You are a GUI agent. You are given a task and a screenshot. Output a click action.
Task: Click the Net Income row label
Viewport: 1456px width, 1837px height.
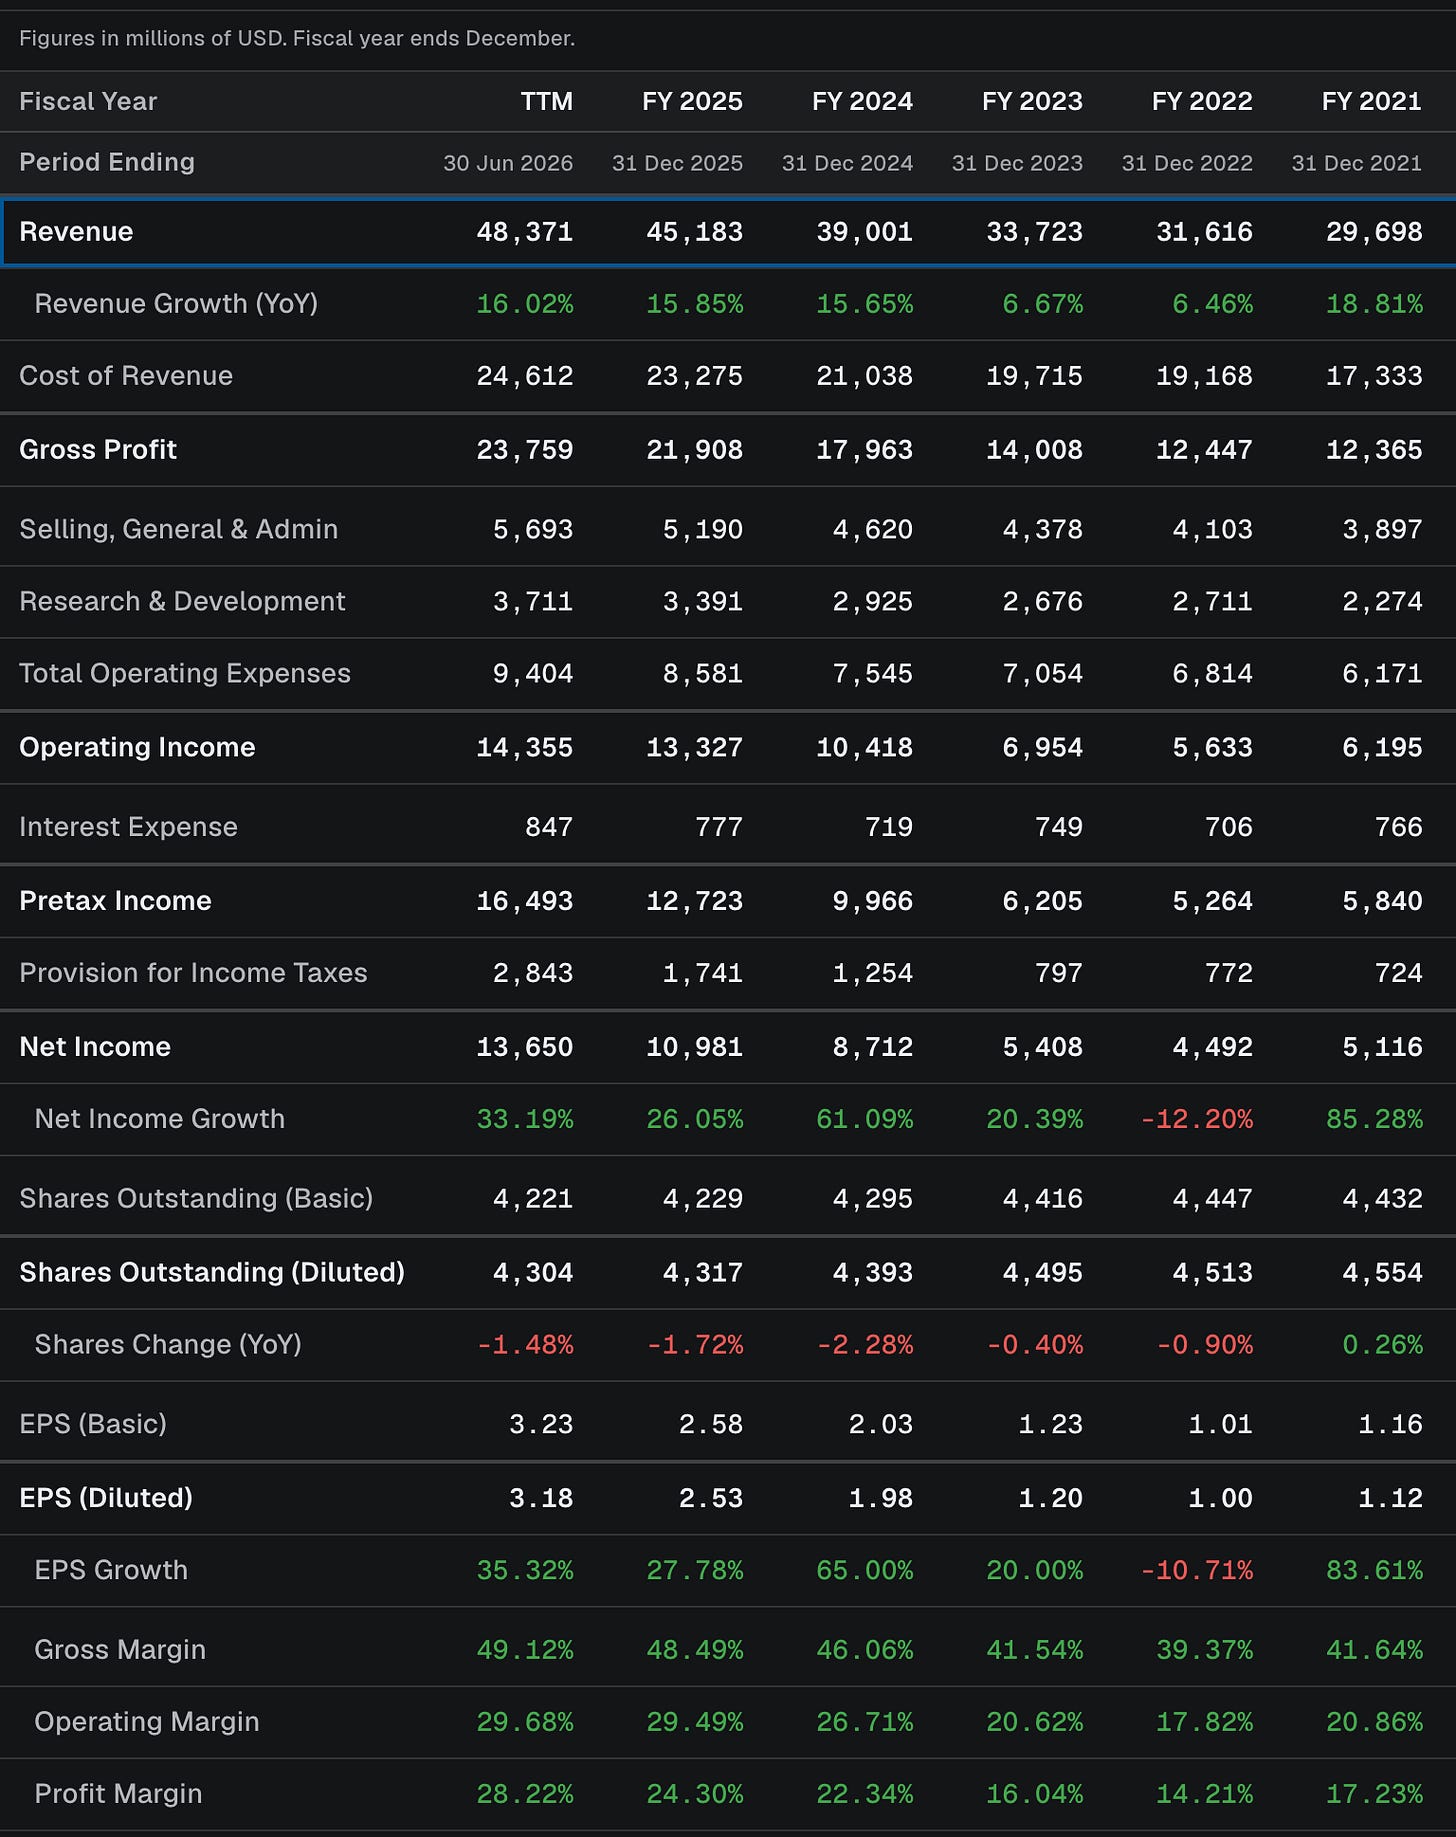(x=95, y=1047)
